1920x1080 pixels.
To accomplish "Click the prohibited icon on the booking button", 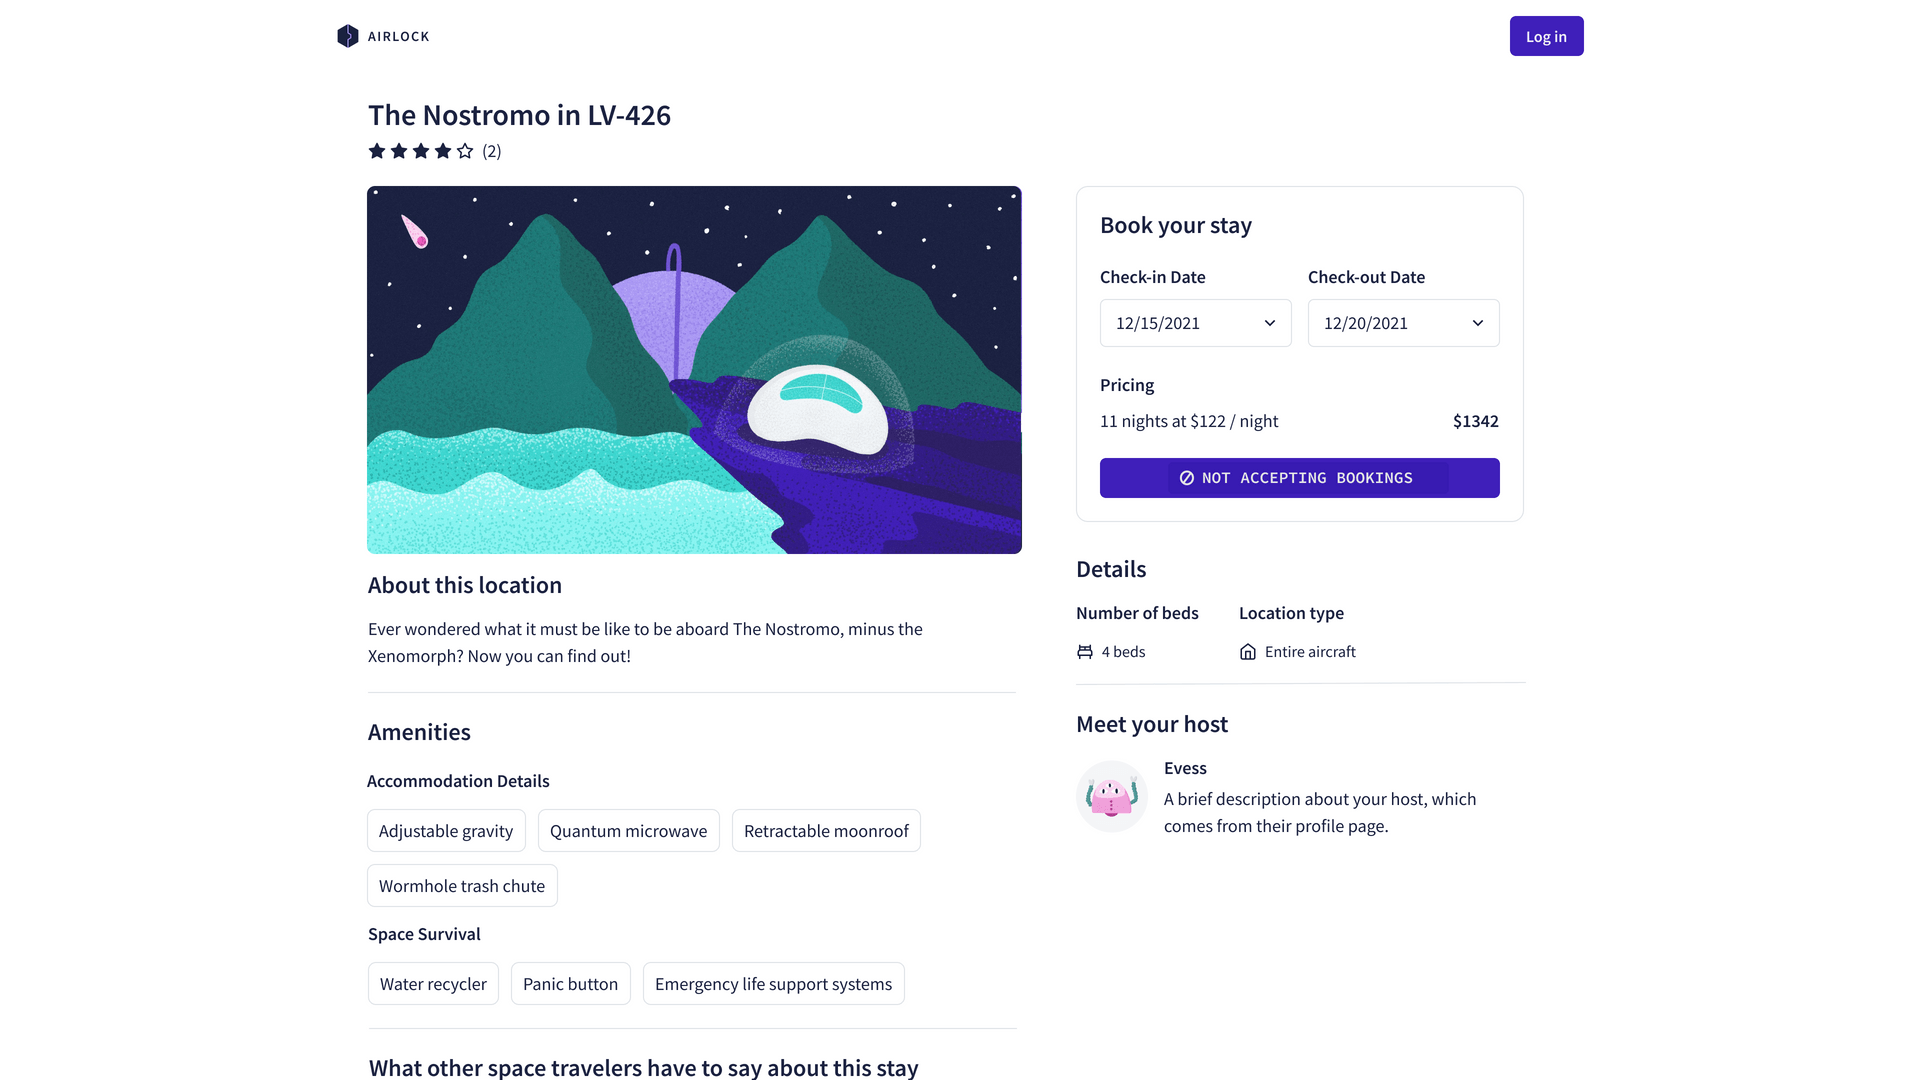I will [x=1187, y=478].
